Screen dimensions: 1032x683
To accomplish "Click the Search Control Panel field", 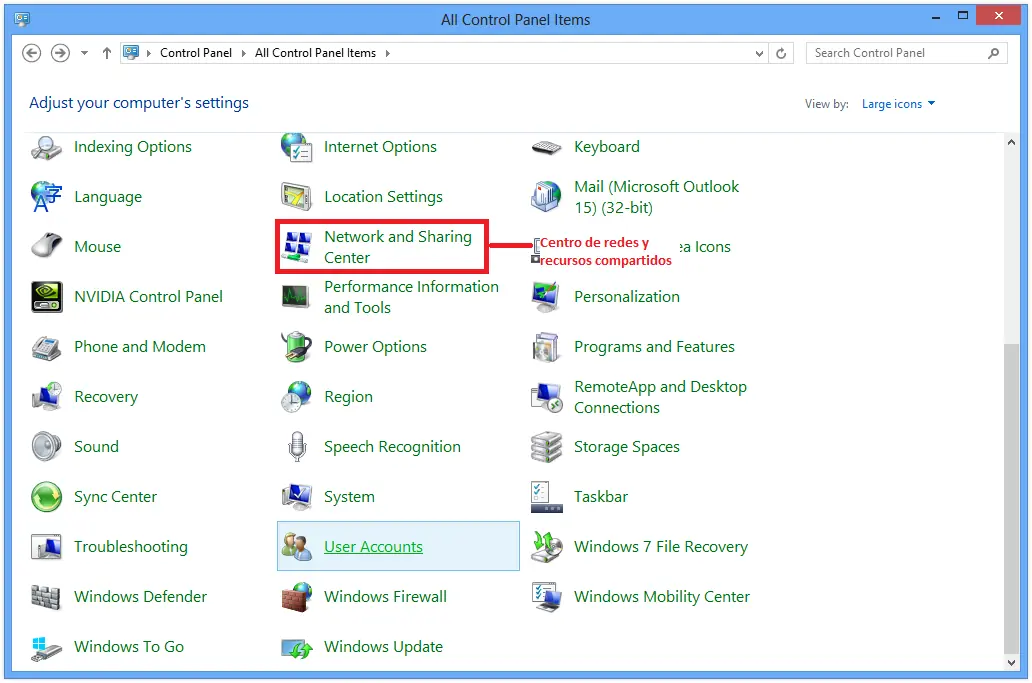I will pyautogui.click(x=906, y=53).
